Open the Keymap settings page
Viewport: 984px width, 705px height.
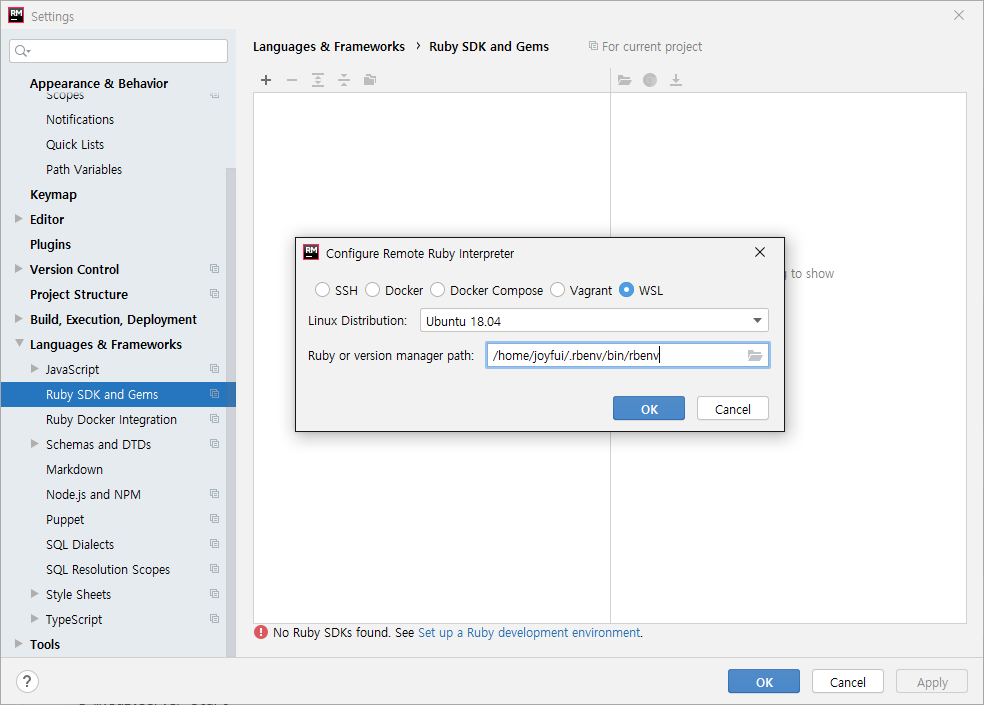coord(53,195)
